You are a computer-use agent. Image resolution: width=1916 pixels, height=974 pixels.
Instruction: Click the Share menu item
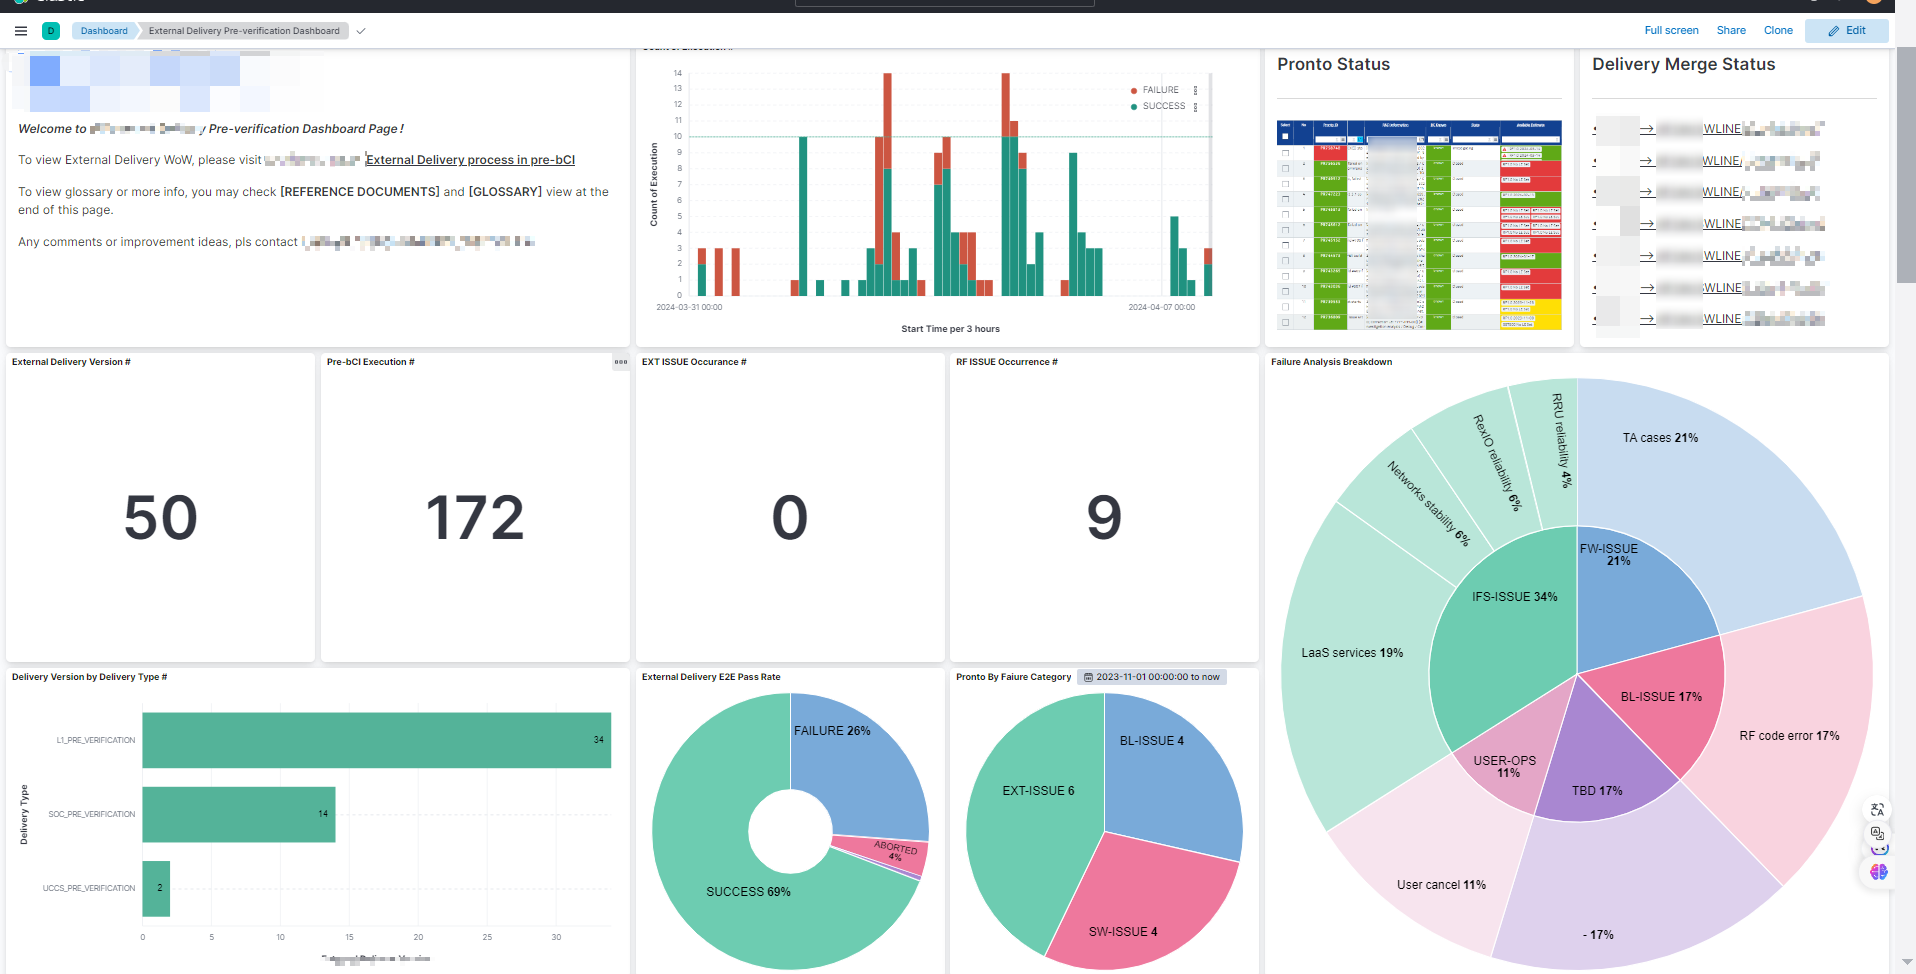point(1731,30)
